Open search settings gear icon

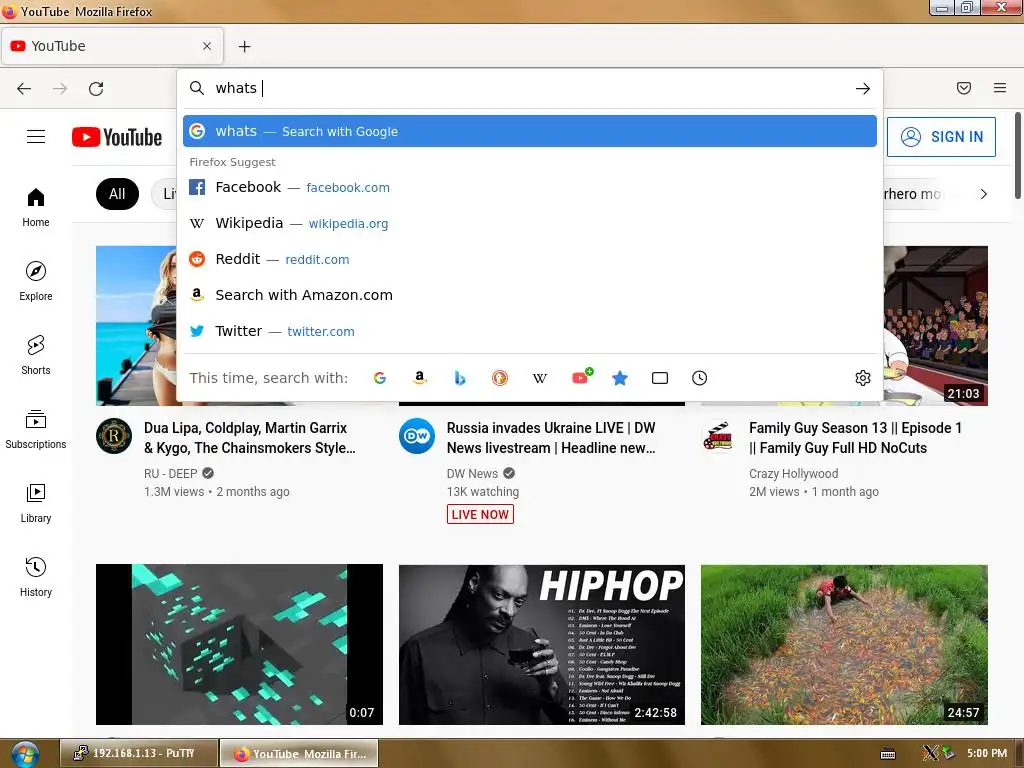tap(863, 378)
